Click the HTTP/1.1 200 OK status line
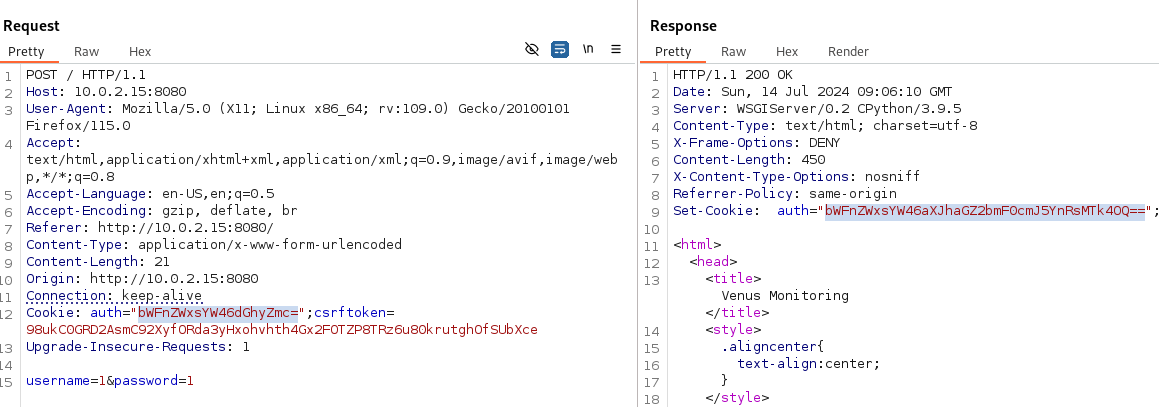The image size is (1159, 407). [732, 75]
